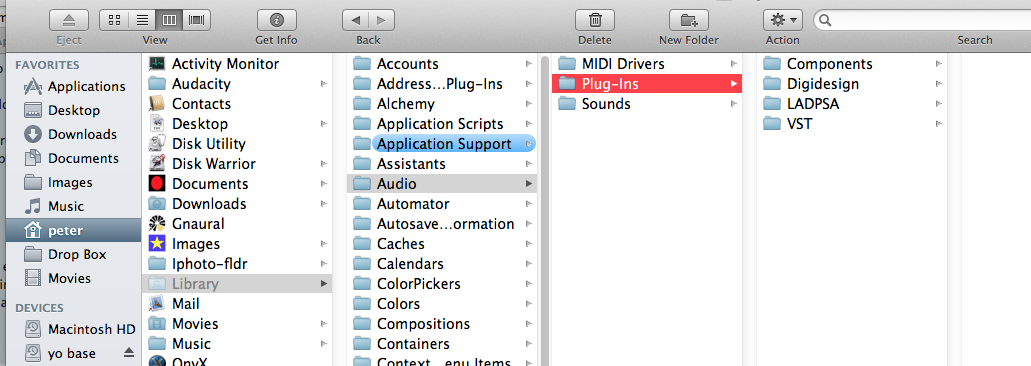Expand the Sounds folder arrow

point(734,104)
